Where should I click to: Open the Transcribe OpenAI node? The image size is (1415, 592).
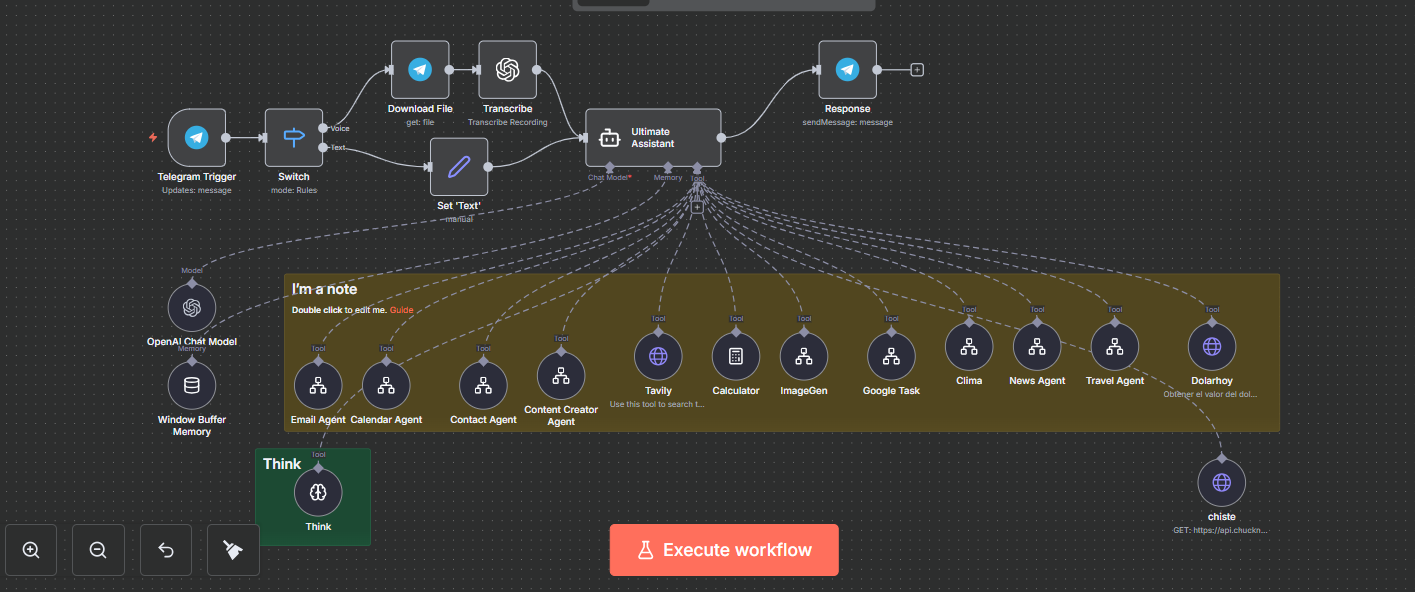[507, 70]
